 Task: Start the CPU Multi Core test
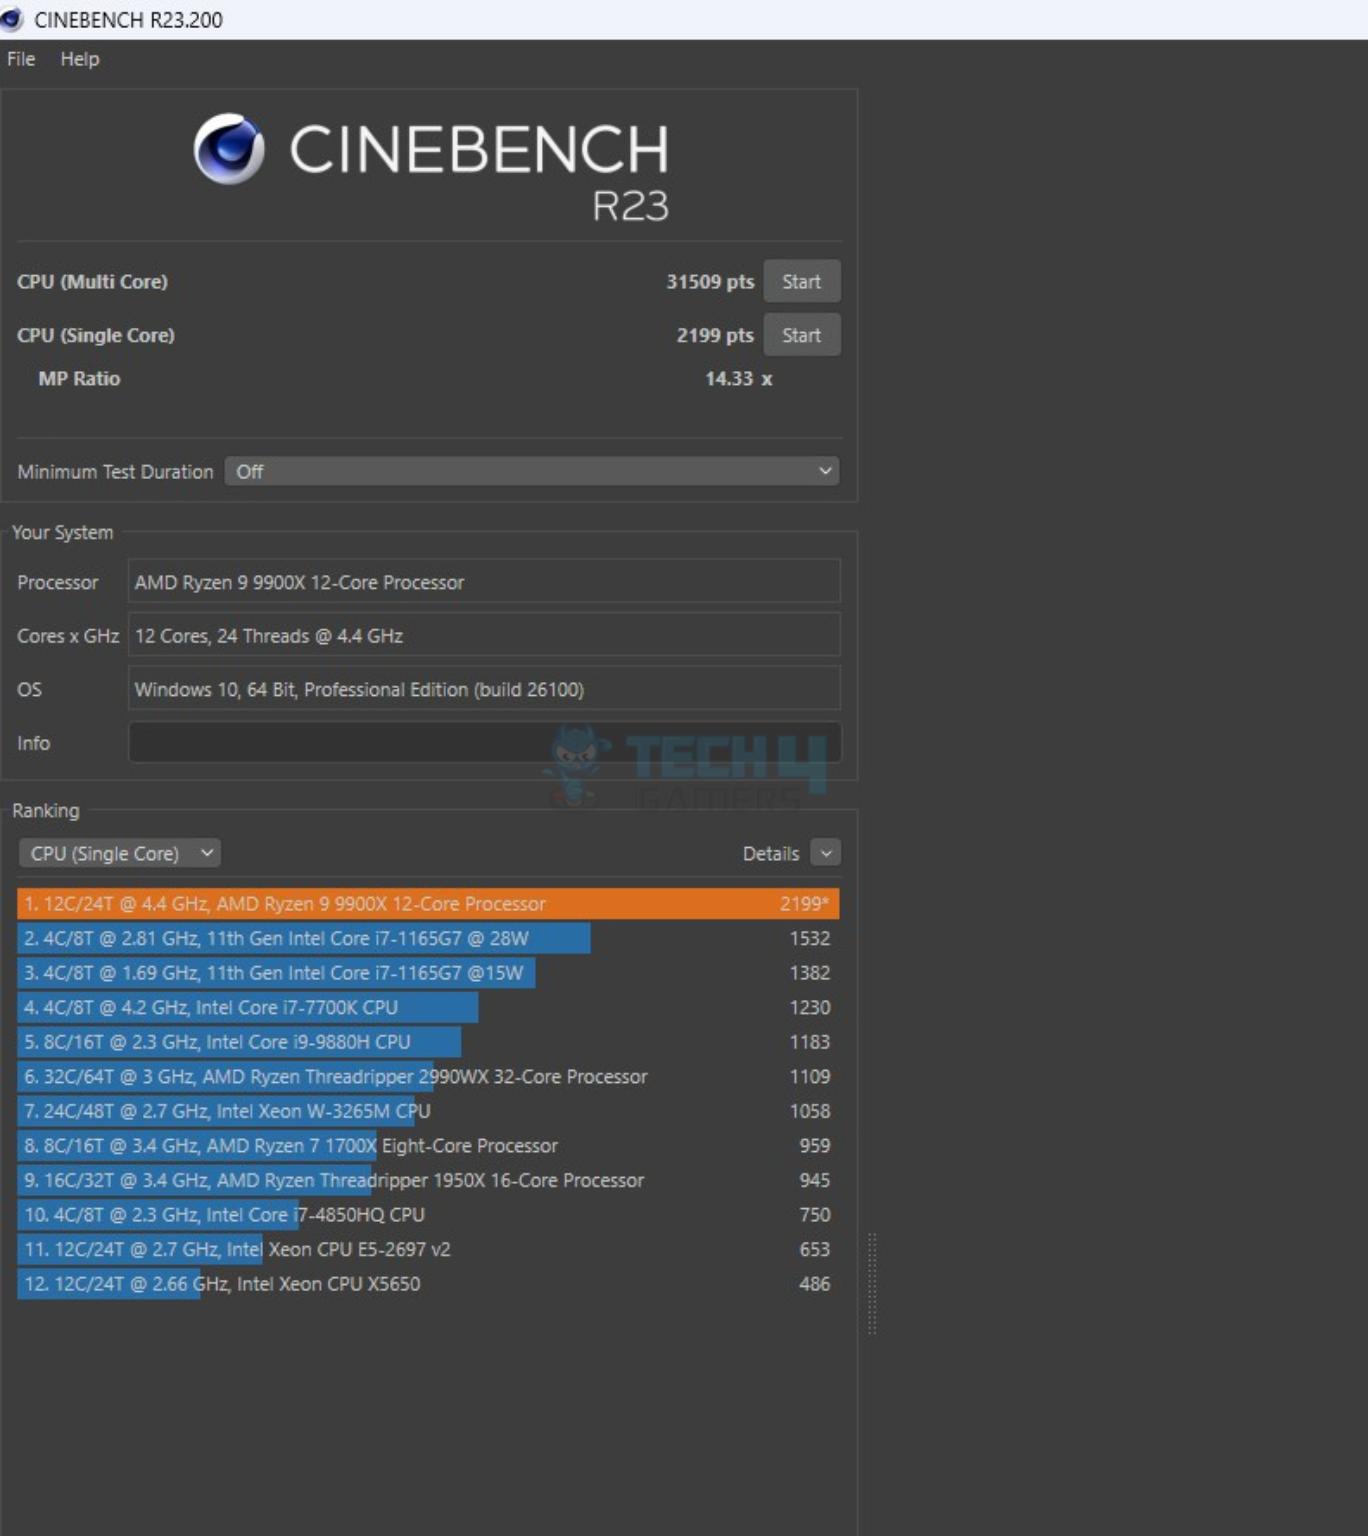point(801,282)
